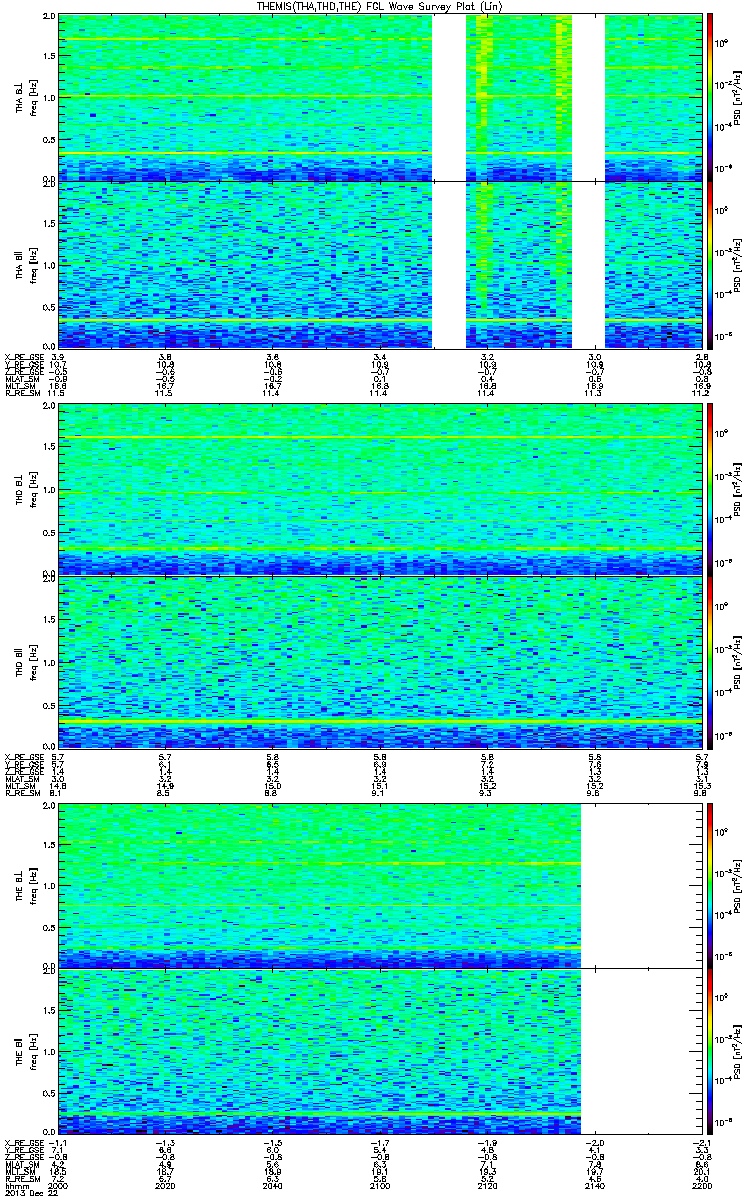Image resolution: width=750 pixels, height=1200 pixels.
Task: Click the THA BL freq [Hz] axis label
Action: point(25,97)
